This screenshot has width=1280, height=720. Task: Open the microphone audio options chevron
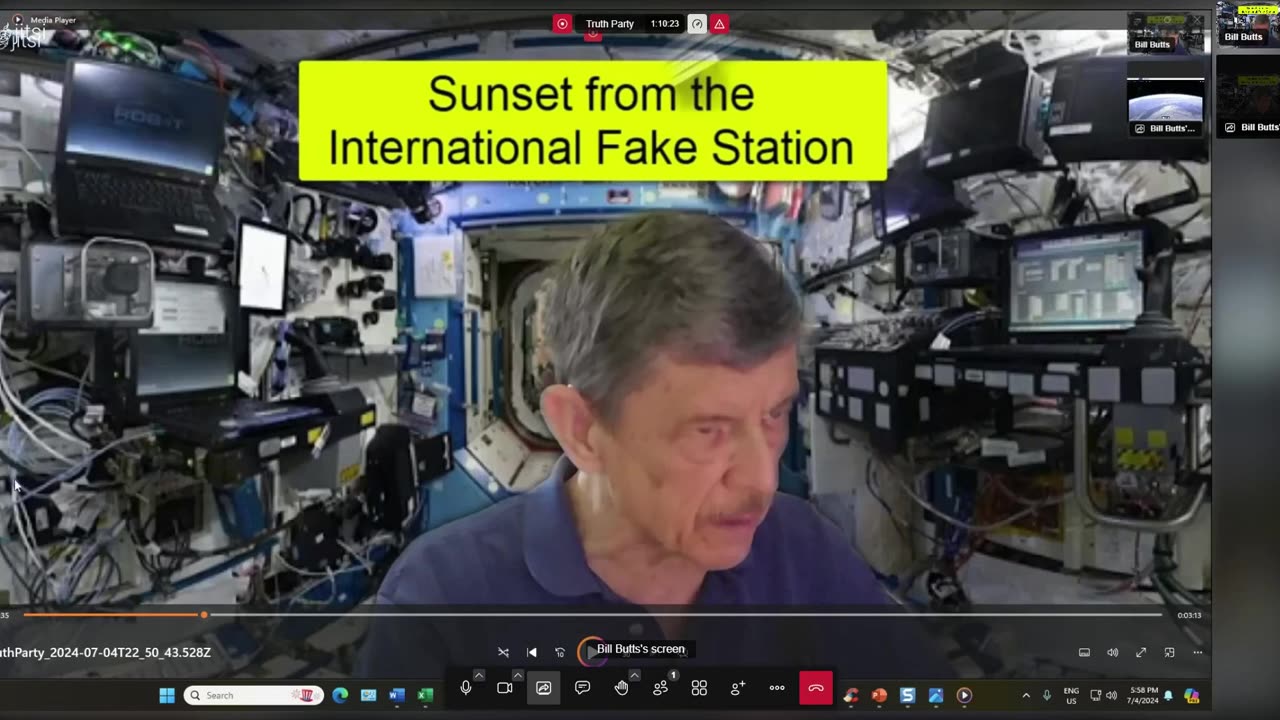pyautogui.click(x=479, y=676)
